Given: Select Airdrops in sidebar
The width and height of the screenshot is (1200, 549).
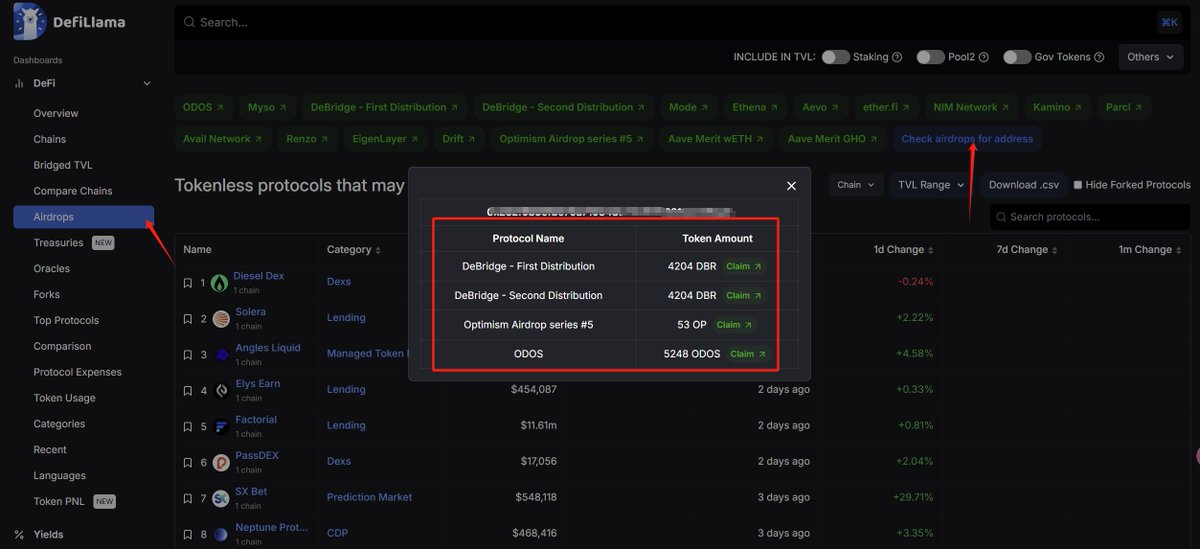Looking at the screenshot, I should pos(84,217).
